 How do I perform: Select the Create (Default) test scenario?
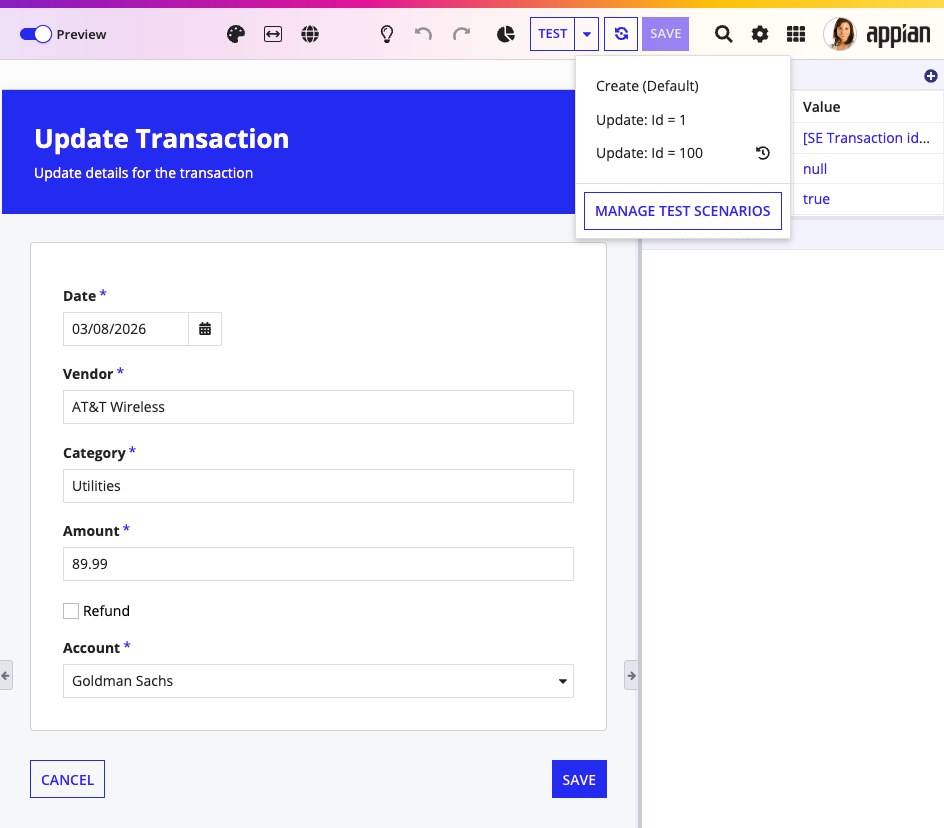(x=647, y=86)
